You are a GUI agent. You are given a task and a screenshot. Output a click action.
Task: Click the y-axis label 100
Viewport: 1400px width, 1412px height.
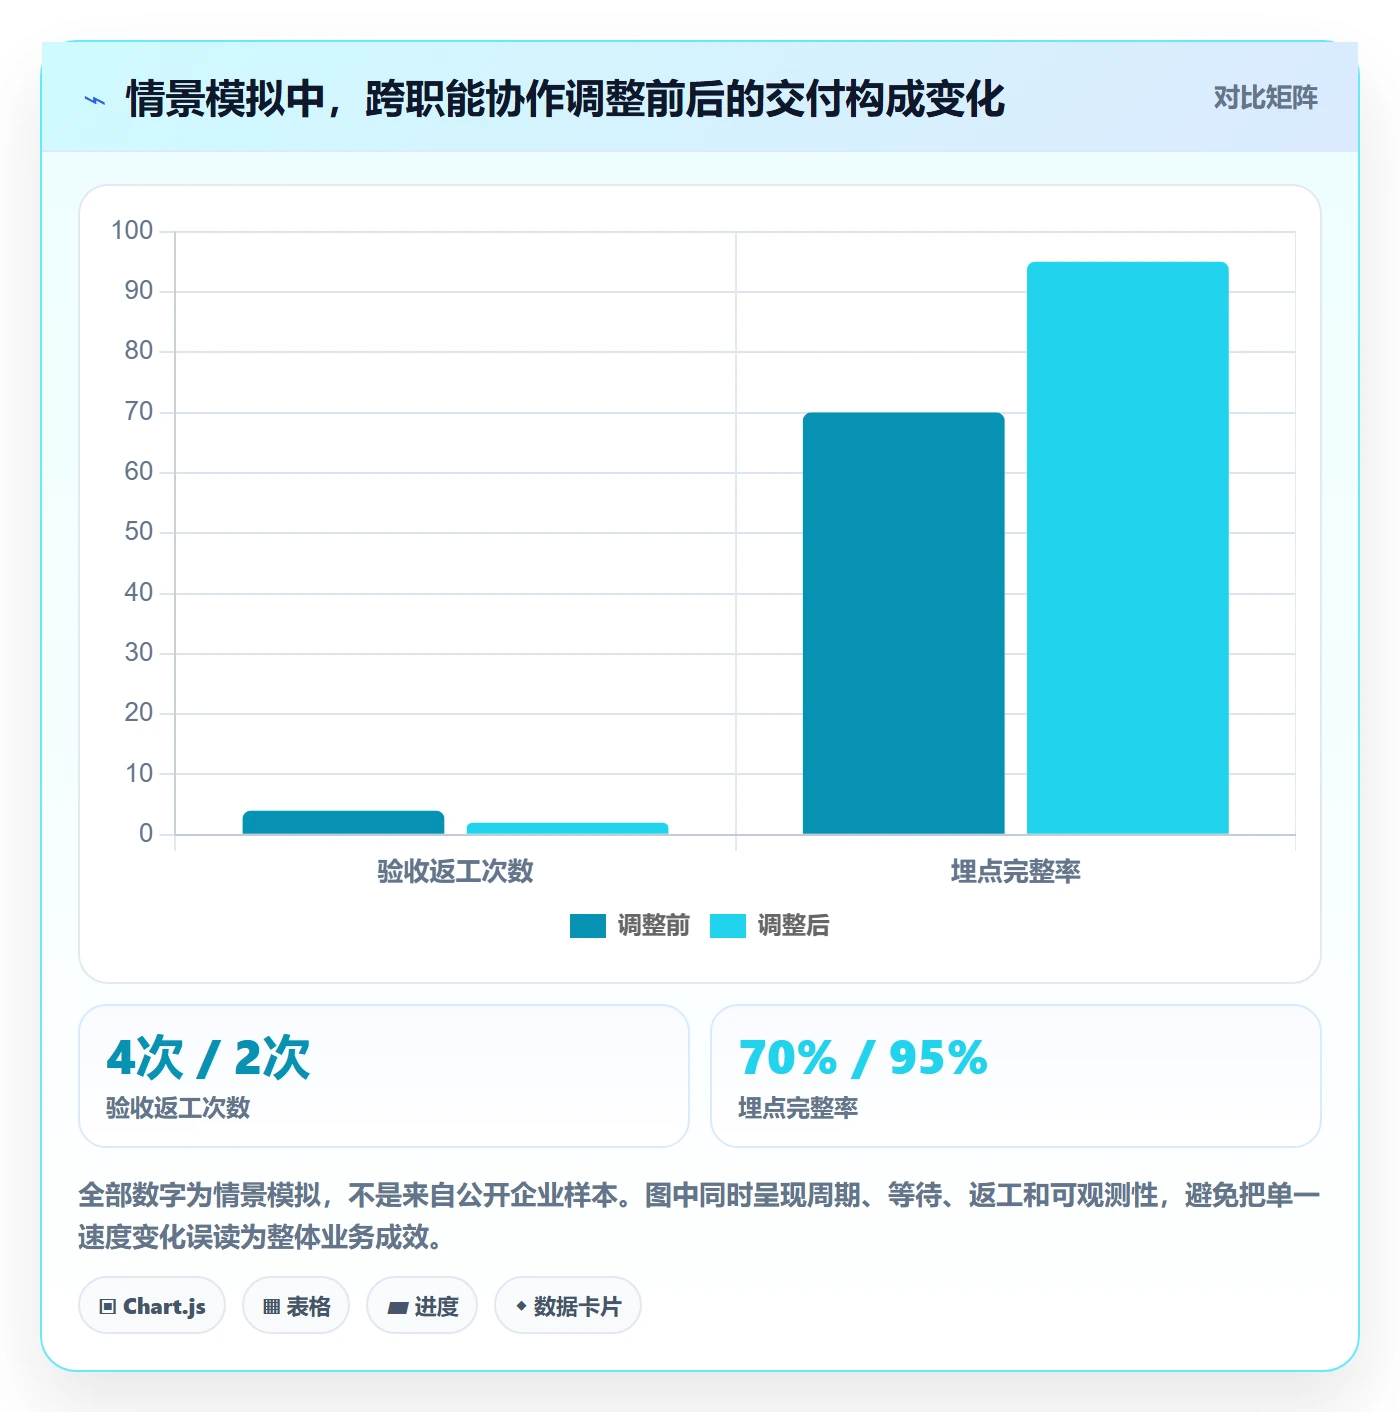click(x=132, y=231)
